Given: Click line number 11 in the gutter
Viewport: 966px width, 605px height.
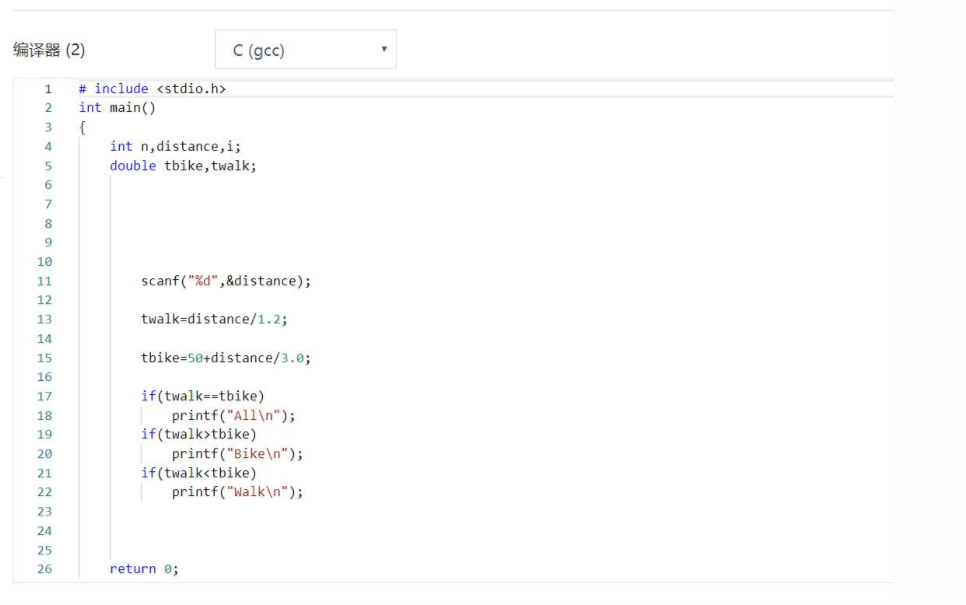Looking at the screenshot, I should point(44,281).
